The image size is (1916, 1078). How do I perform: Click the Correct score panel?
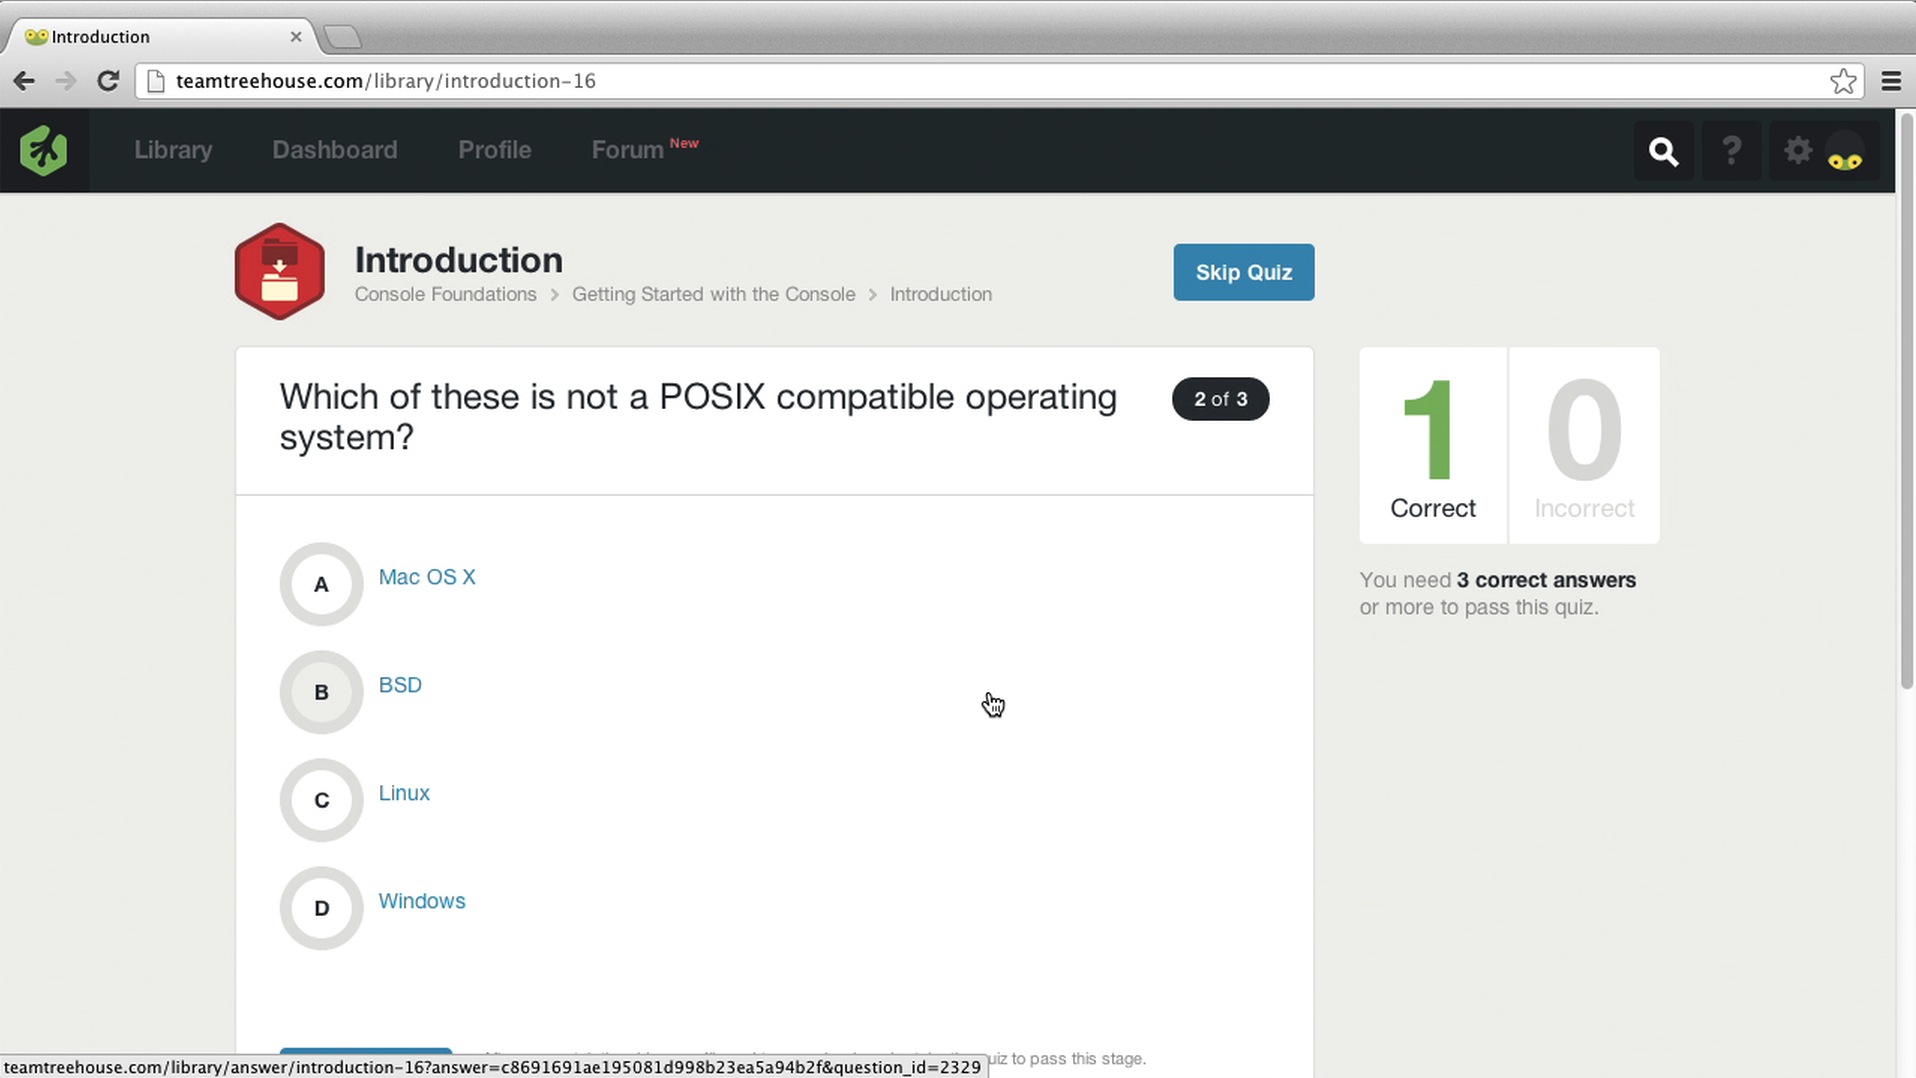click(x=1433, y=446)
